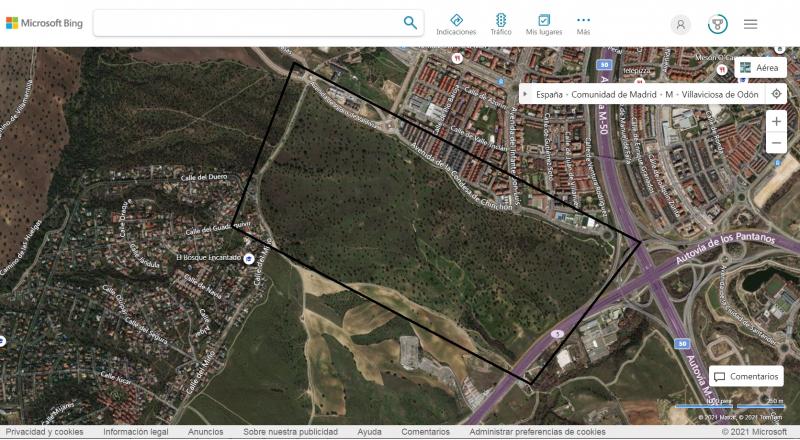Click the Microsoft Bing logo
800x440 pixels.
pos(44,23)
